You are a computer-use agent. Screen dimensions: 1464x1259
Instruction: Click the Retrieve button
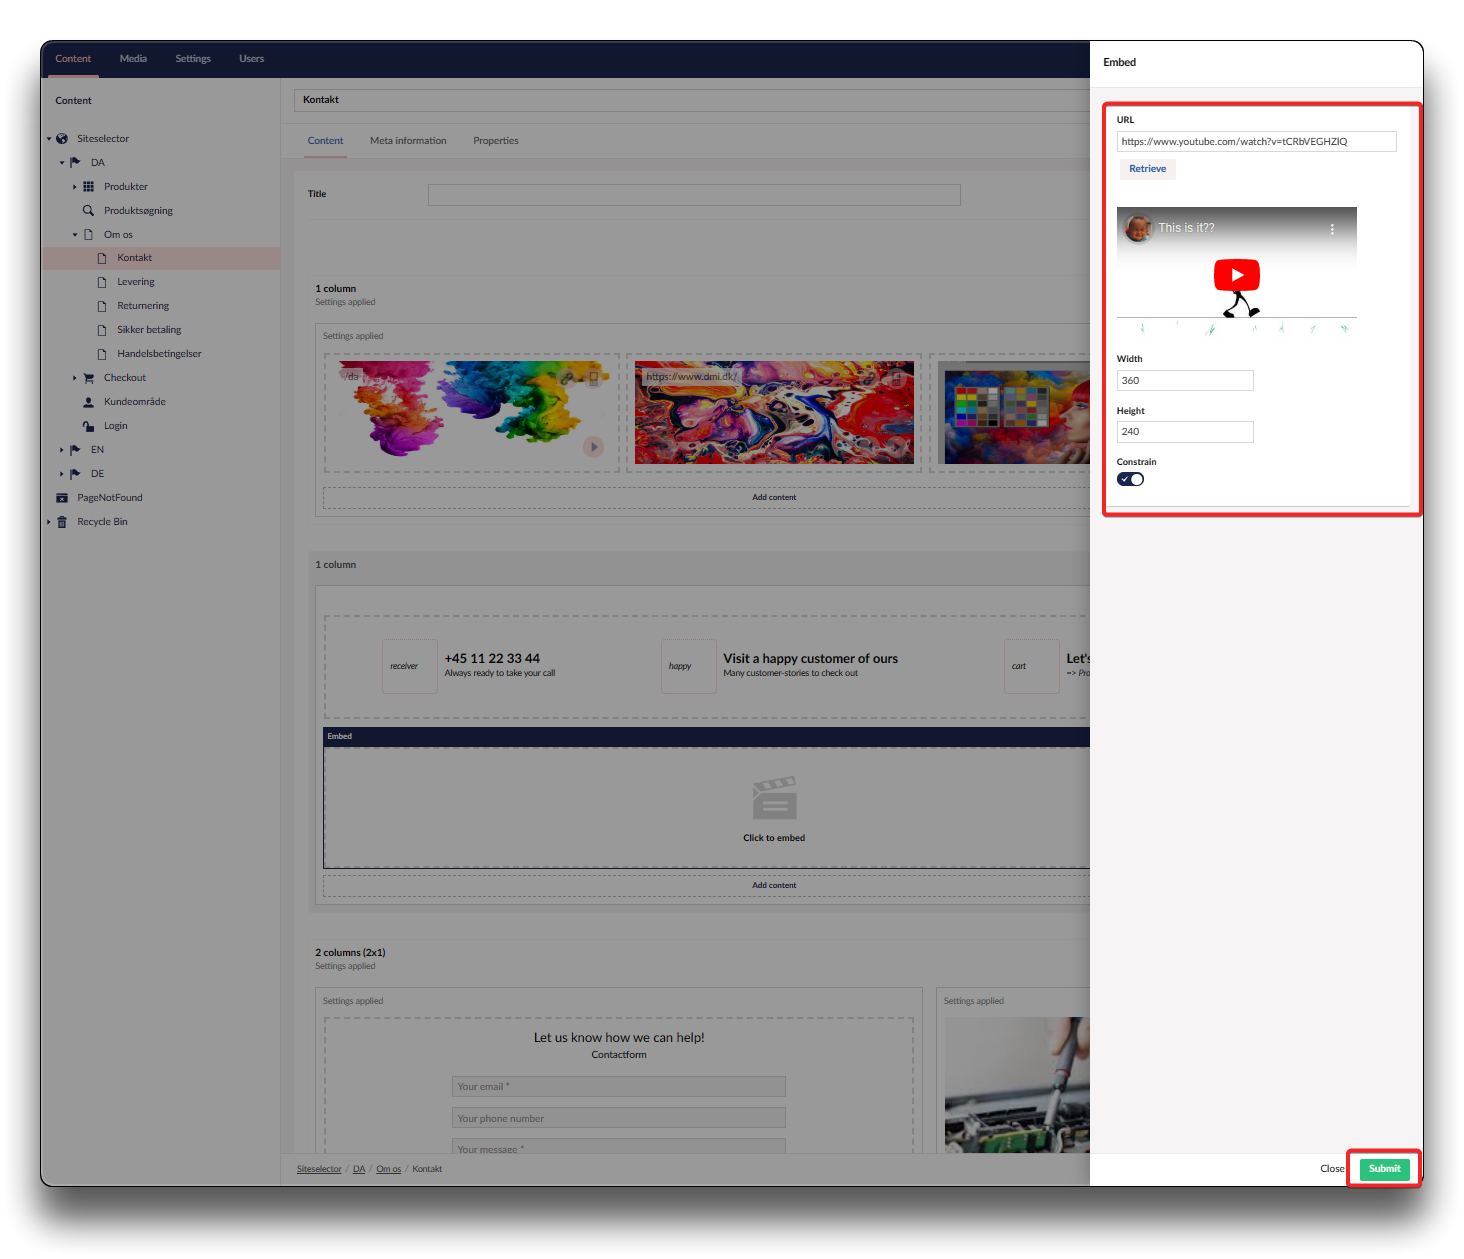pyautogui.click(x=1147, y=169)
